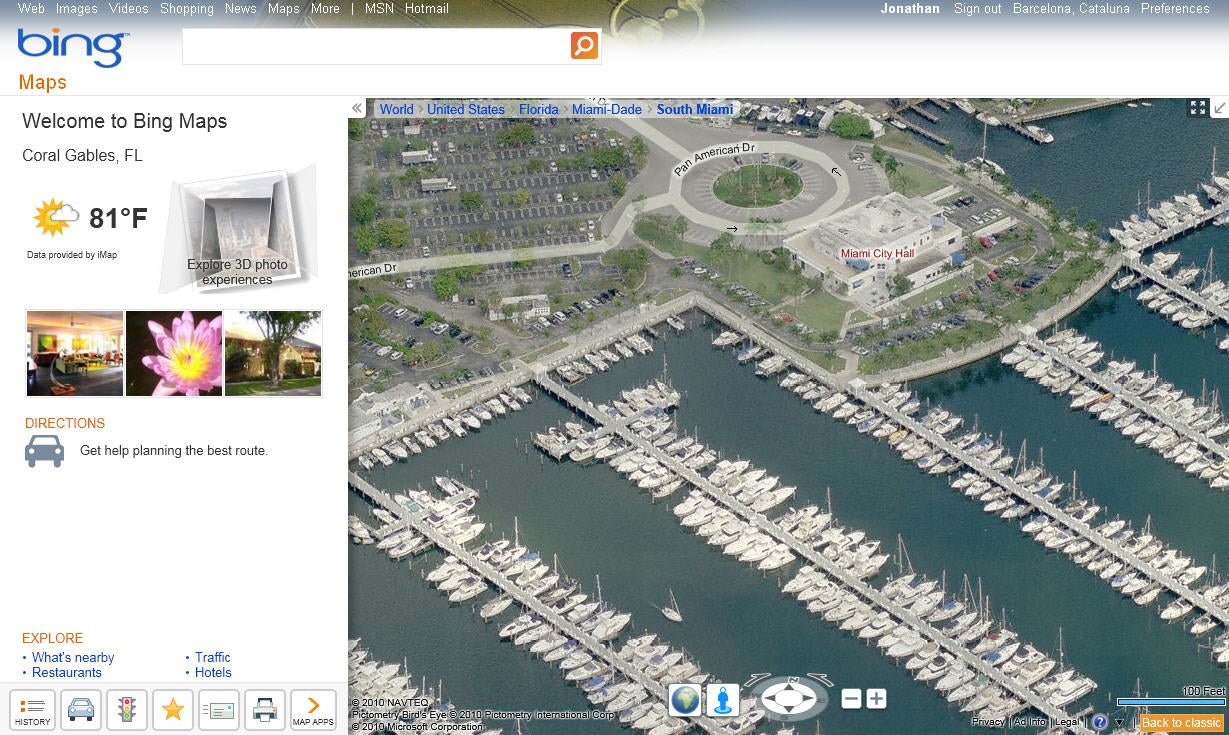Open the World breadcrumb

397,109
